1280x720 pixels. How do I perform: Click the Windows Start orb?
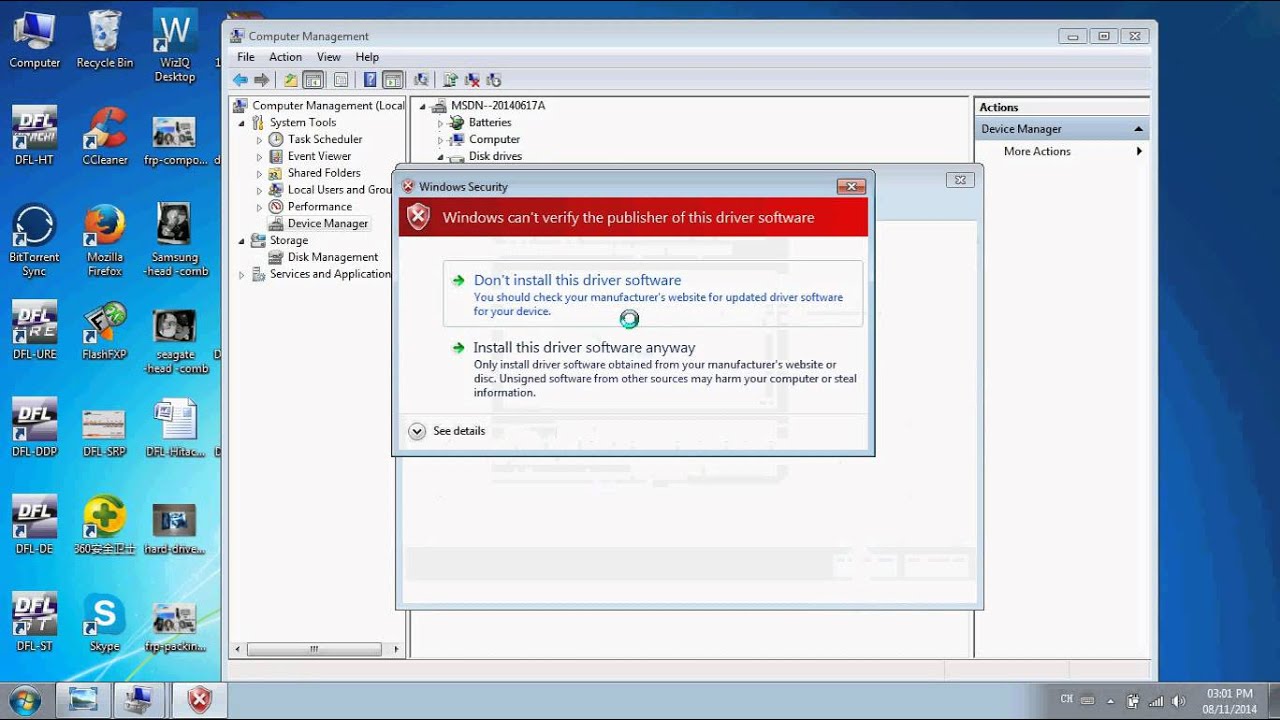(x=25, y=700)
